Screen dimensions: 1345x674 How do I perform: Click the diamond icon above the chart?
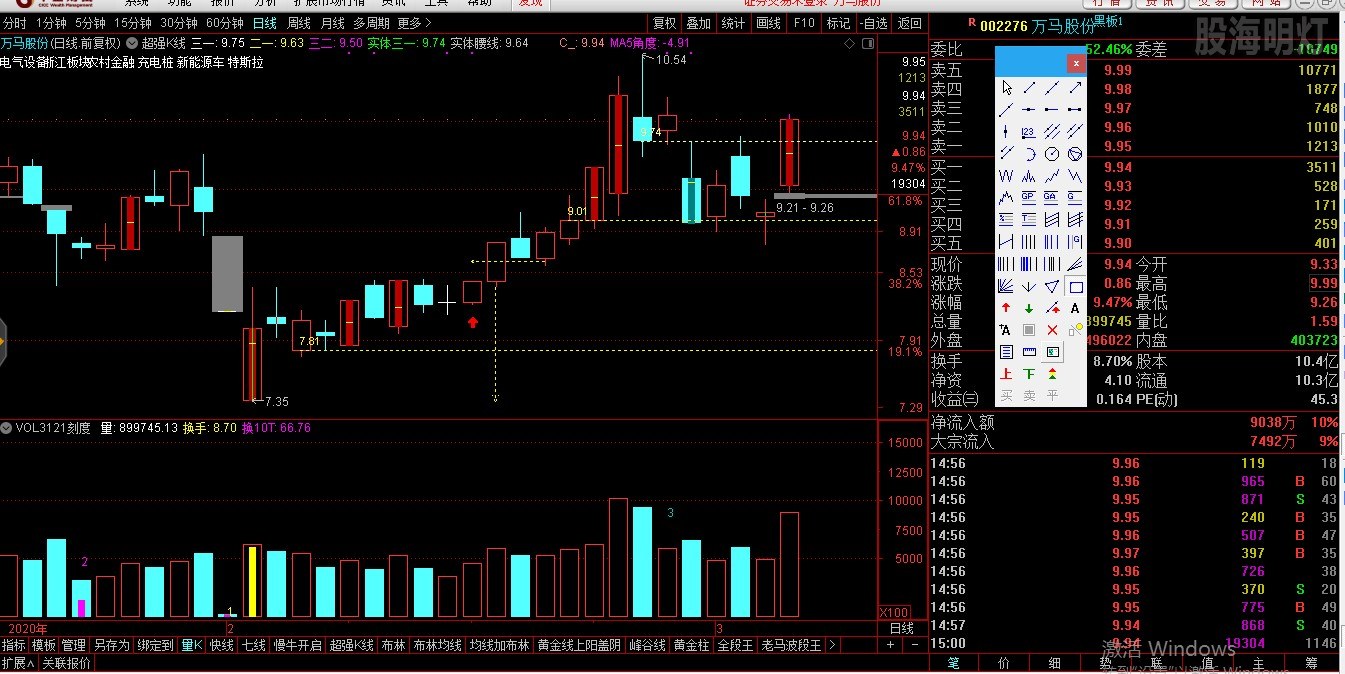[x=850, y=43]
